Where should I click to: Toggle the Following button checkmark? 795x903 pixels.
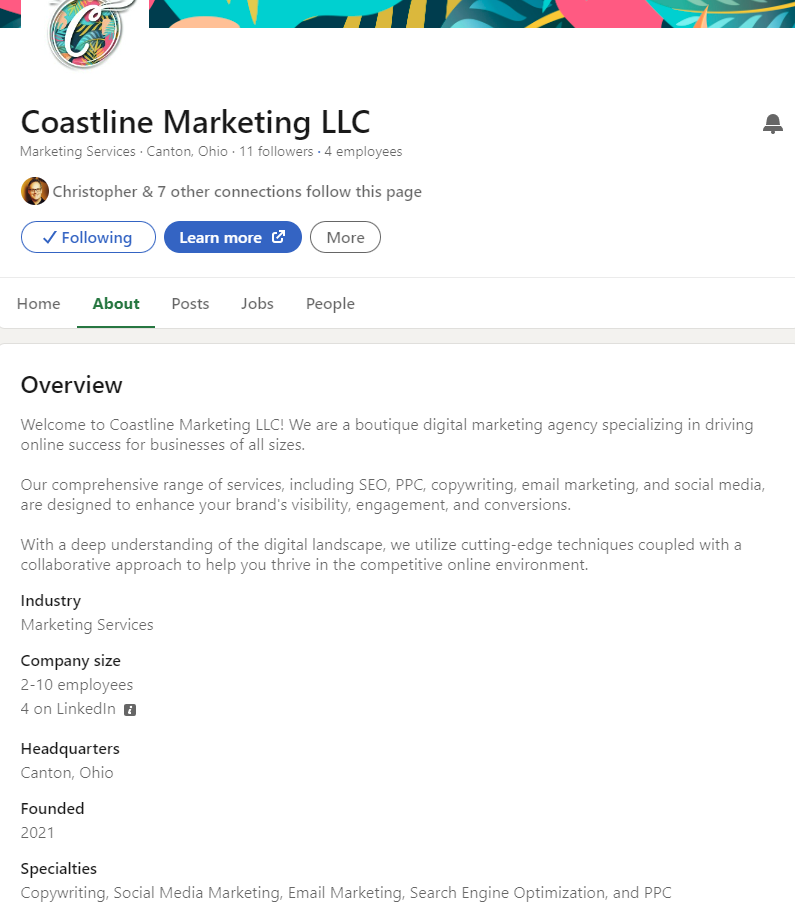tap(49, 238)
